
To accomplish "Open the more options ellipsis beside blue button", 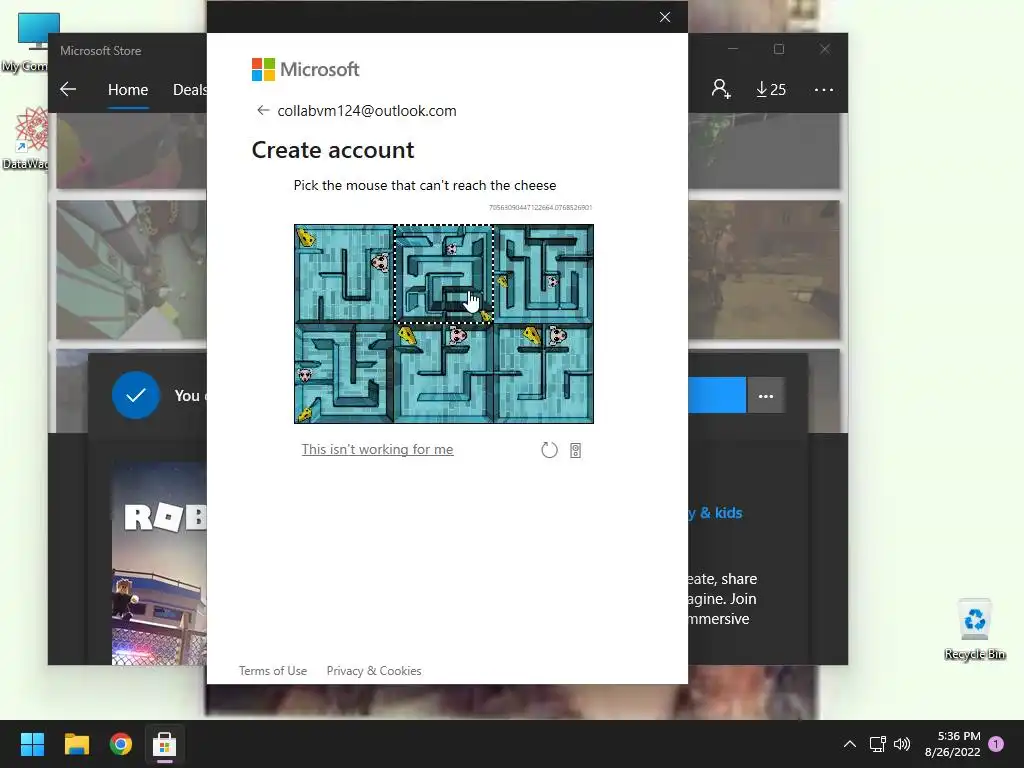I will pos(765,396).
